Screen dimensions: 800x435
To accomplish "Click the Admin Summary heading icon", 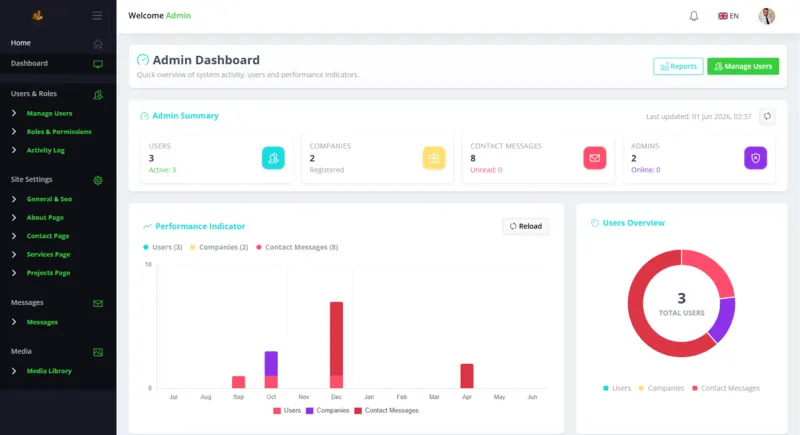I will tap(144, 116).
